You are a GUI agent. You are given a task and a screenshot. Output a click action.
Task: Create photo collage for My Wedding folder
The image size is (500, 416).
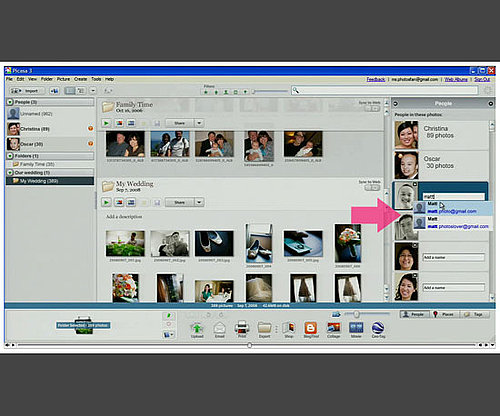[119, 202]
